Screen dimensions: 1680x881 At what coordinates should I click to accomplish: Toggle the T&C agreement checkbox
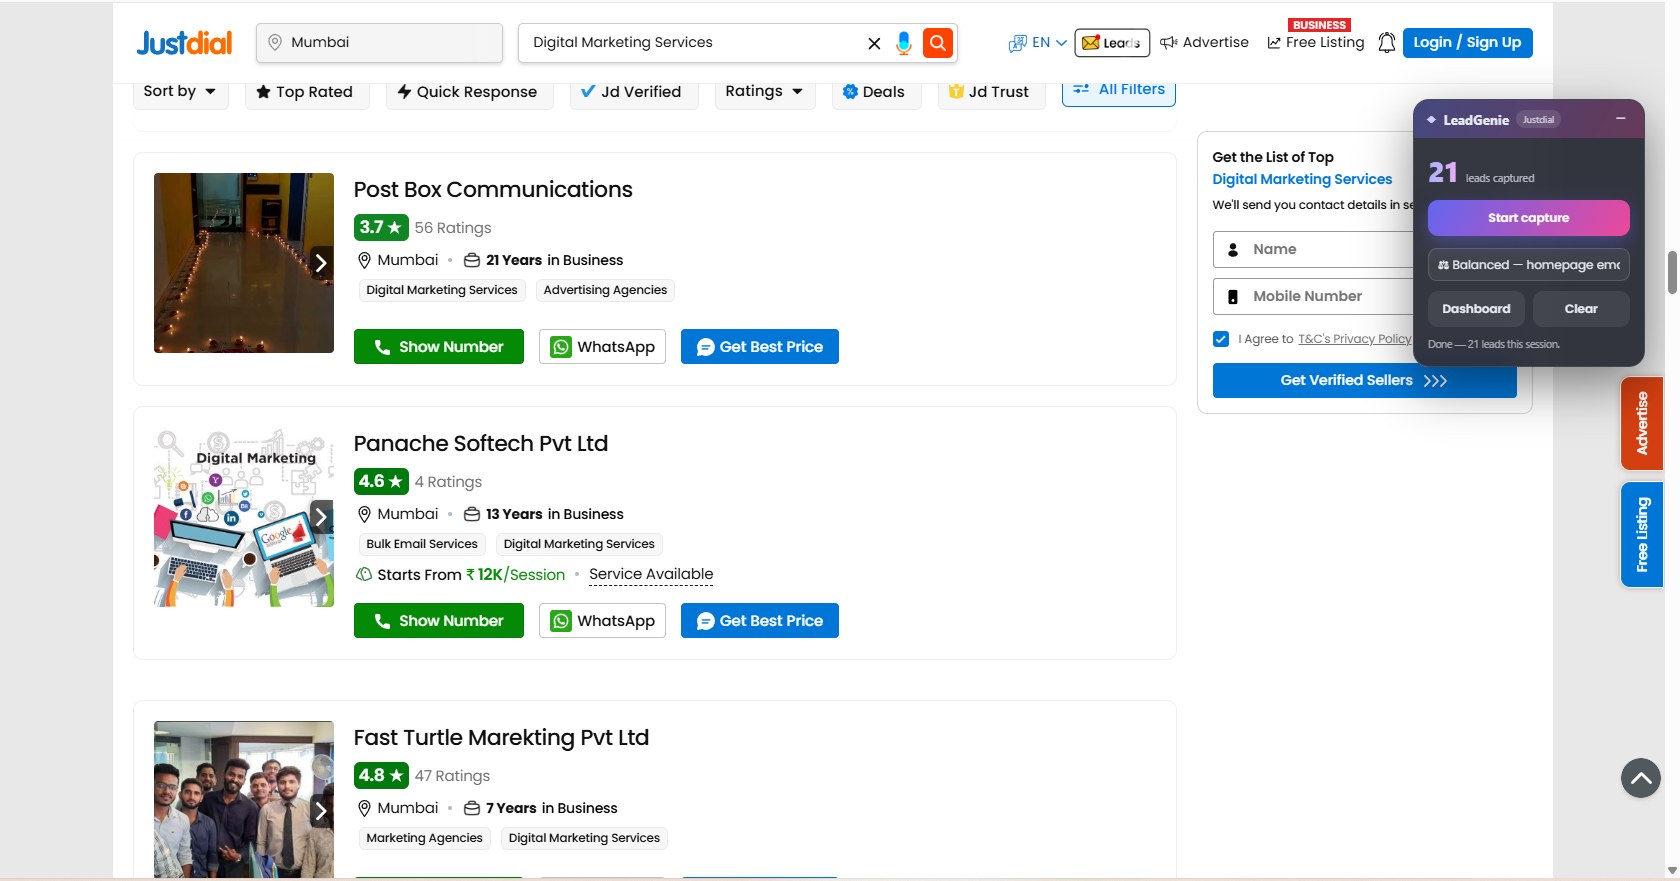tap(1221, 339)
